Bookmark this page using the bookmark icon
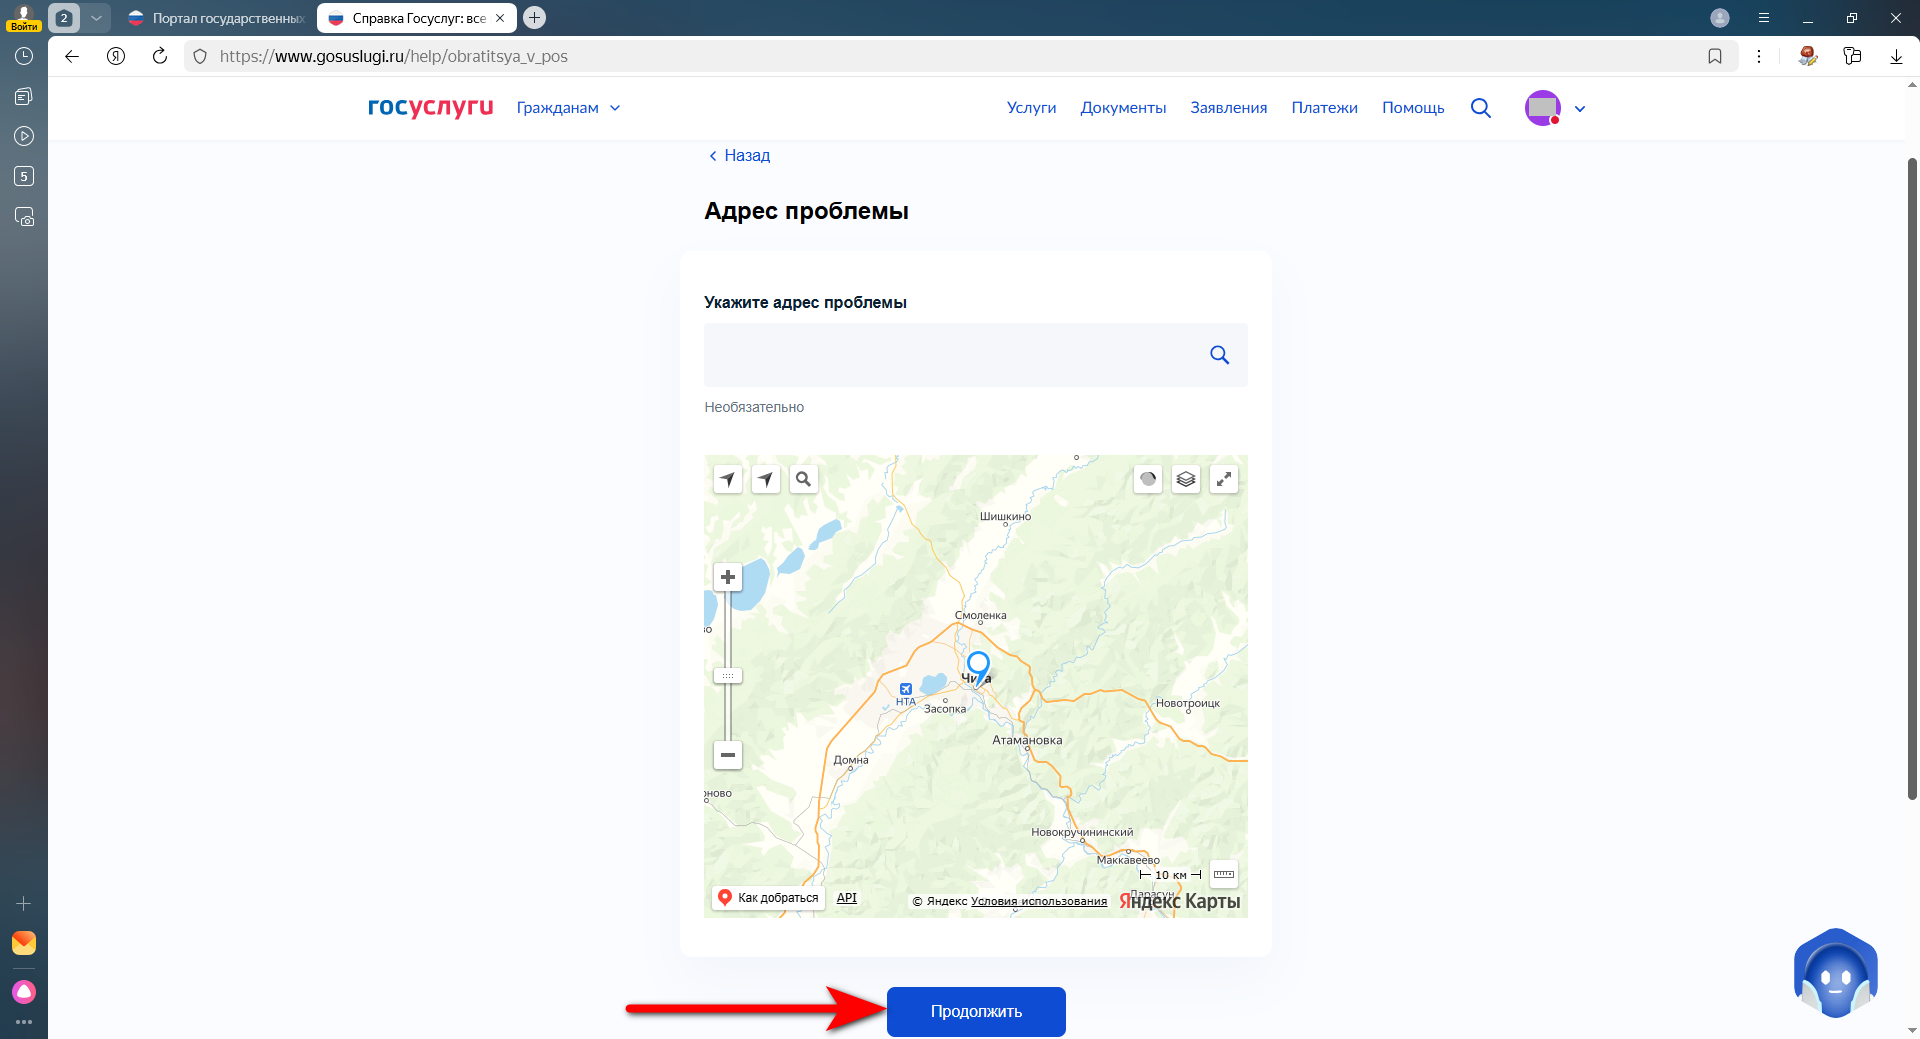Image resolution: width=1920 pixels, height=1039 pixels. [1715, 56]
